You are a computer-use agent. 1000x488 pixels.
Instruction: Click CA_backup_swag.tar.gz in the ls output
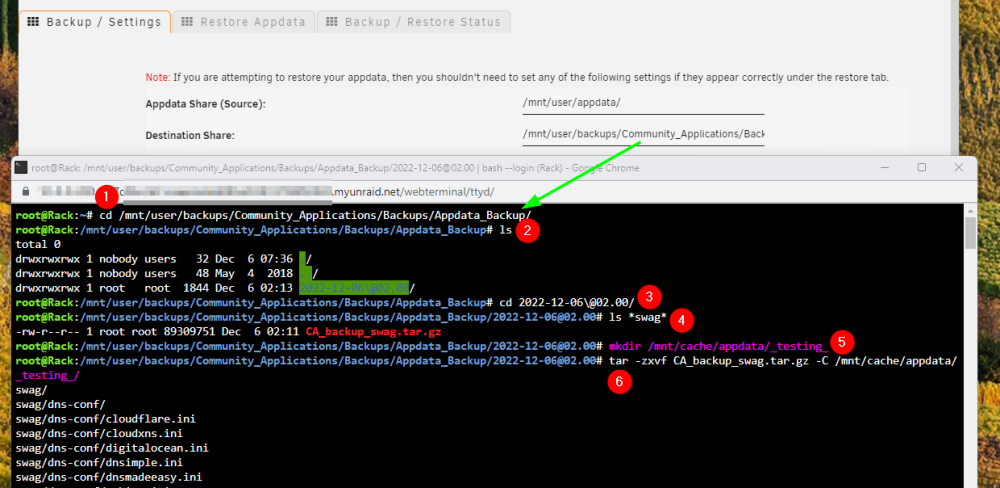[373, 332]
